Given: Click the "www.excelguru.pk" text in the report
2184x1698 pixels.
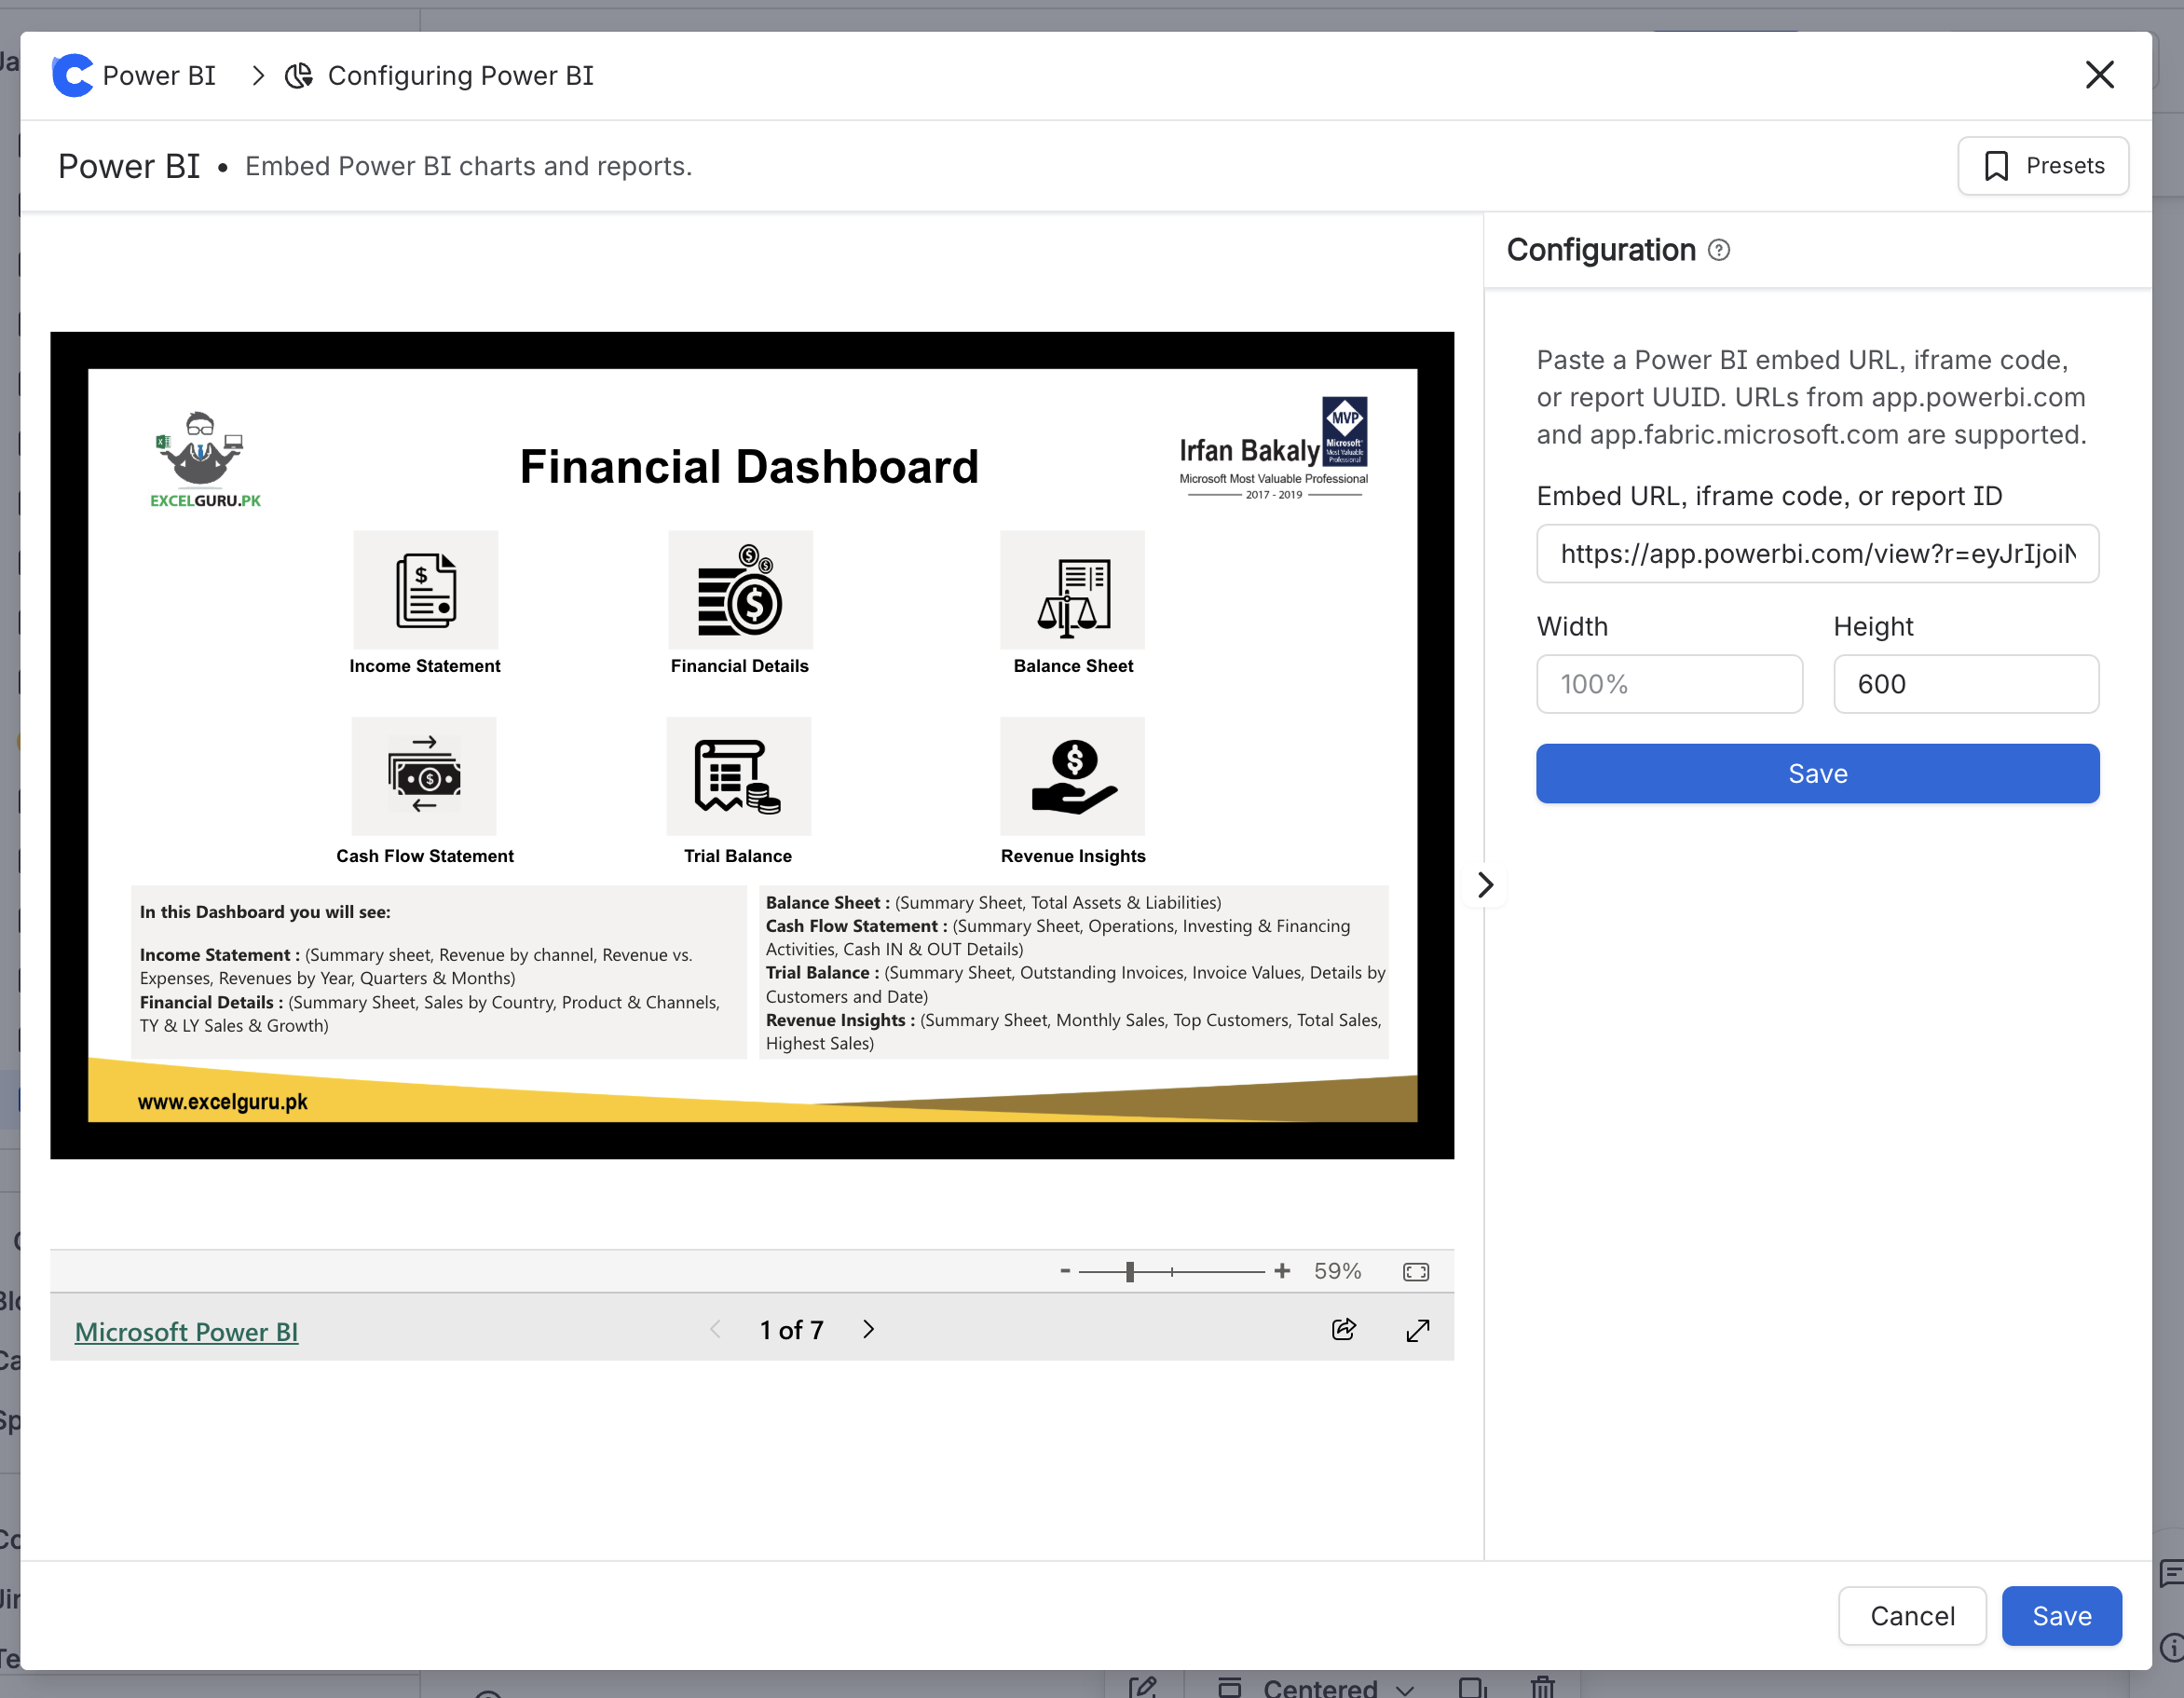Looking at the screenshot, I should (x=223, y=1101).
